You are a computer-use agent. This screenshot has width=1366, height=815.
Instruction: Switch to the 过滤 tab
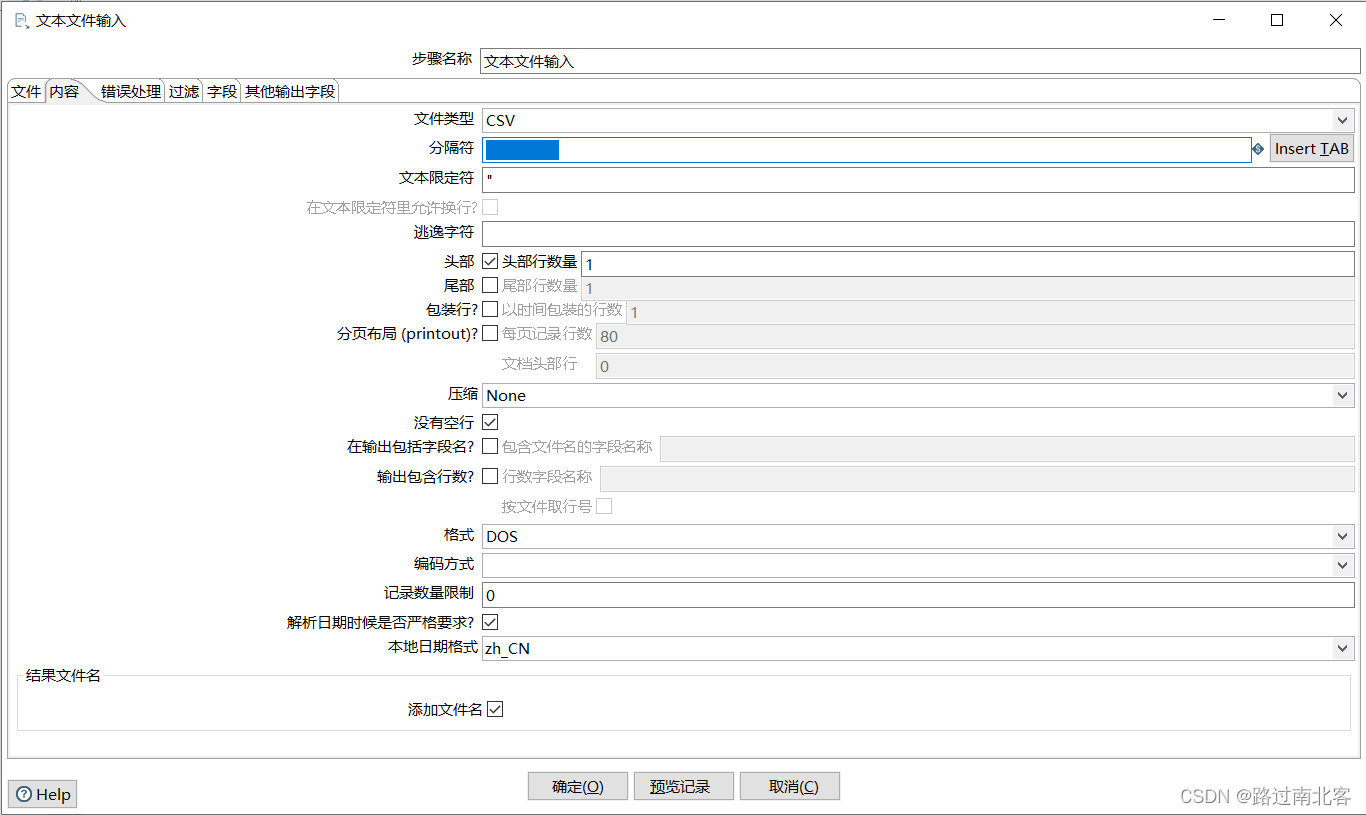184,91
